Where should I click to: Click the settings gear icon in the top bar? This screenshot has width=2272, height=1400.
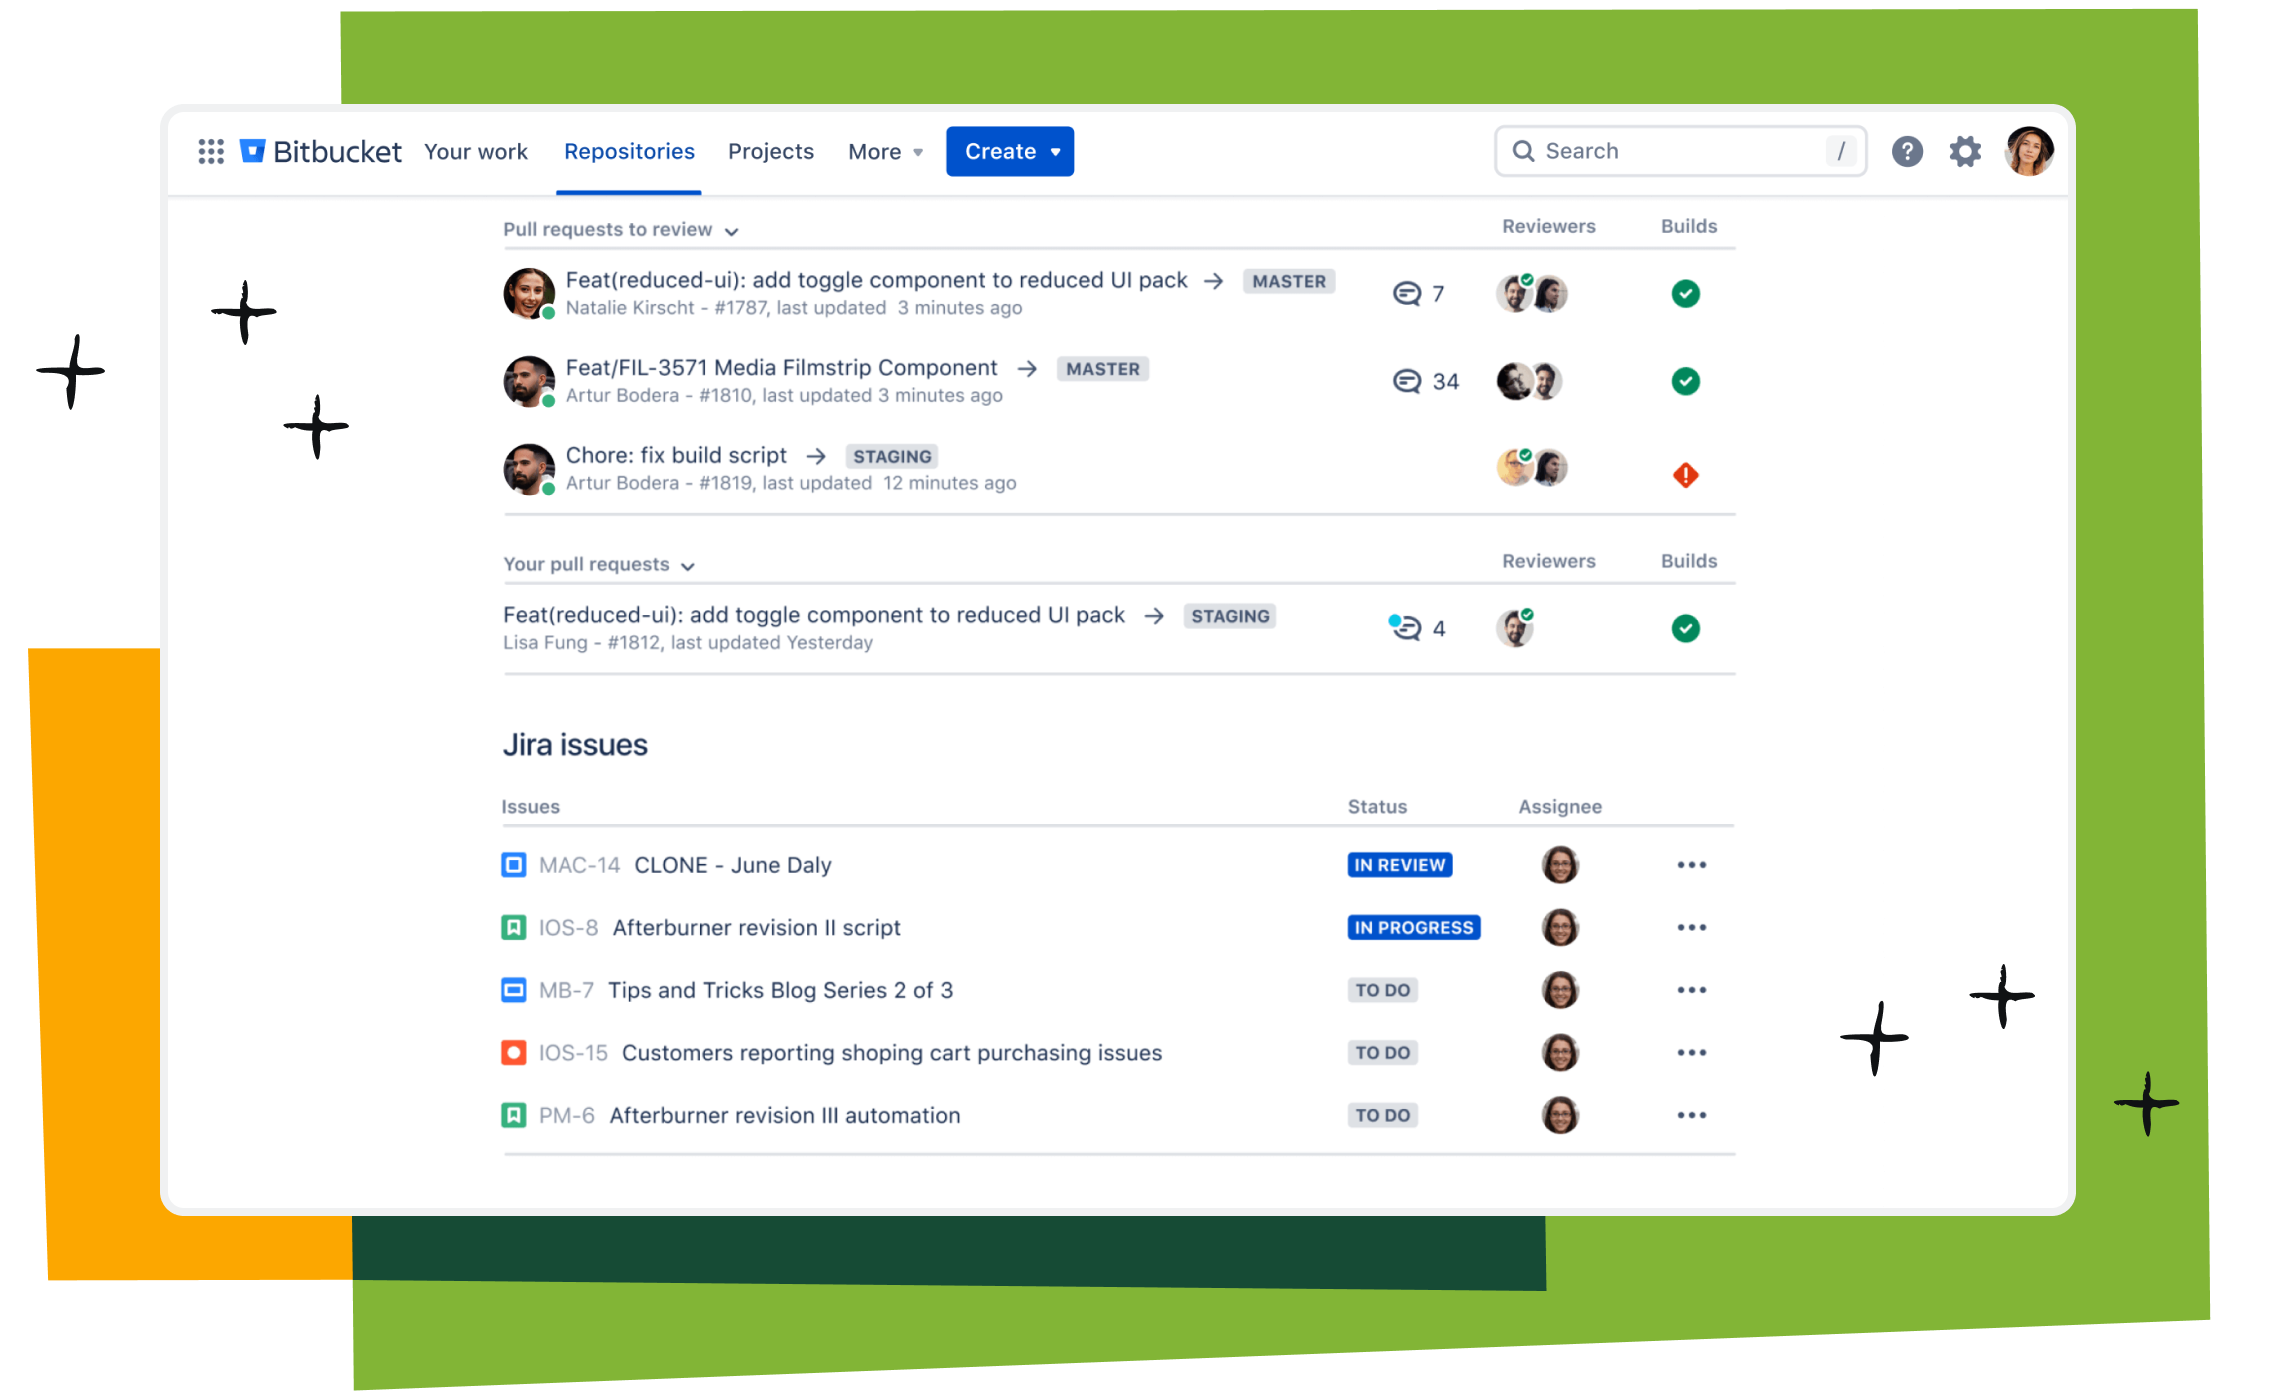click(x=1967, y=151)
